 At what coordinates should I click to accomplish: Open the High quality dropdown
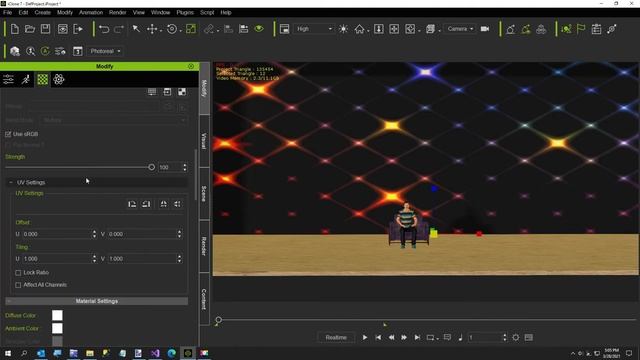tap(314, 29)
